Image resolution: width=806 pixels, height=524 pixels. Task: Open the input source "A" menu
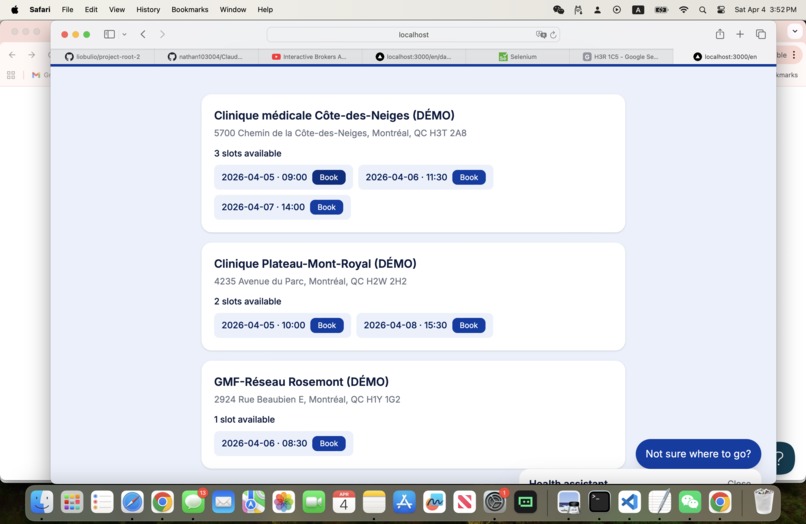click(638, 9)
